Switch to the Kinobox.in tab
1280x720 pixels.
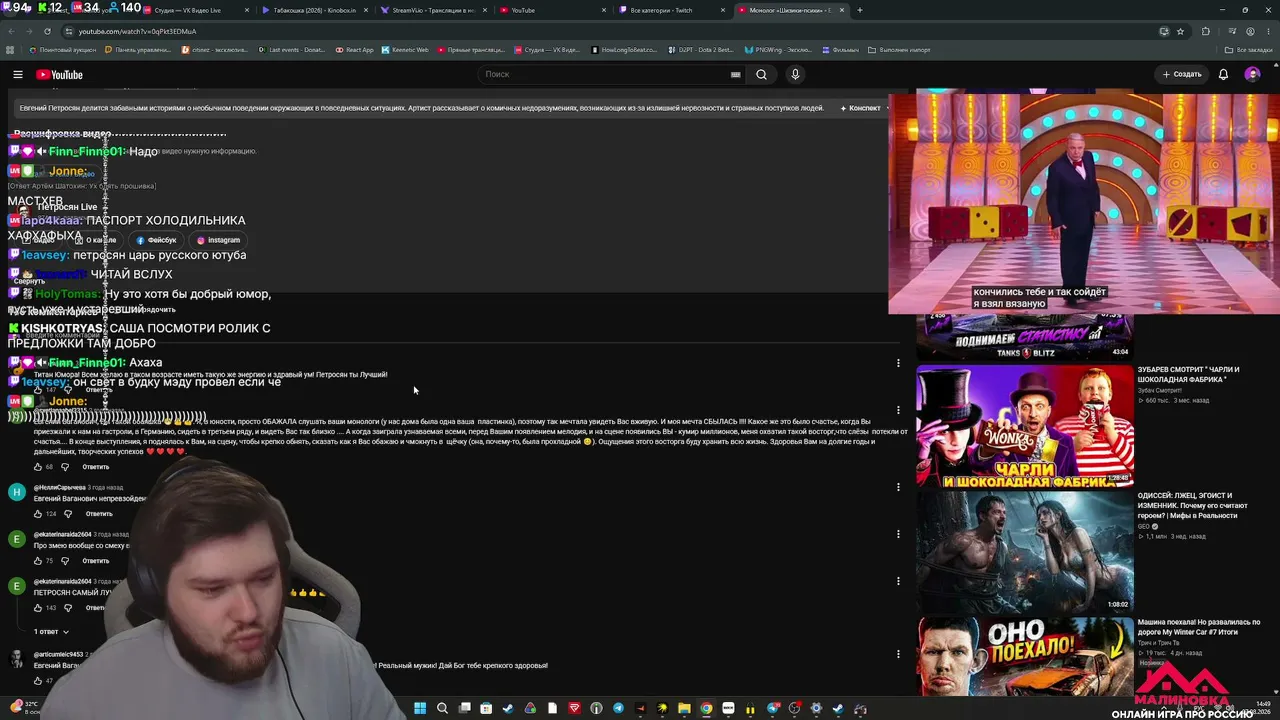313,10
